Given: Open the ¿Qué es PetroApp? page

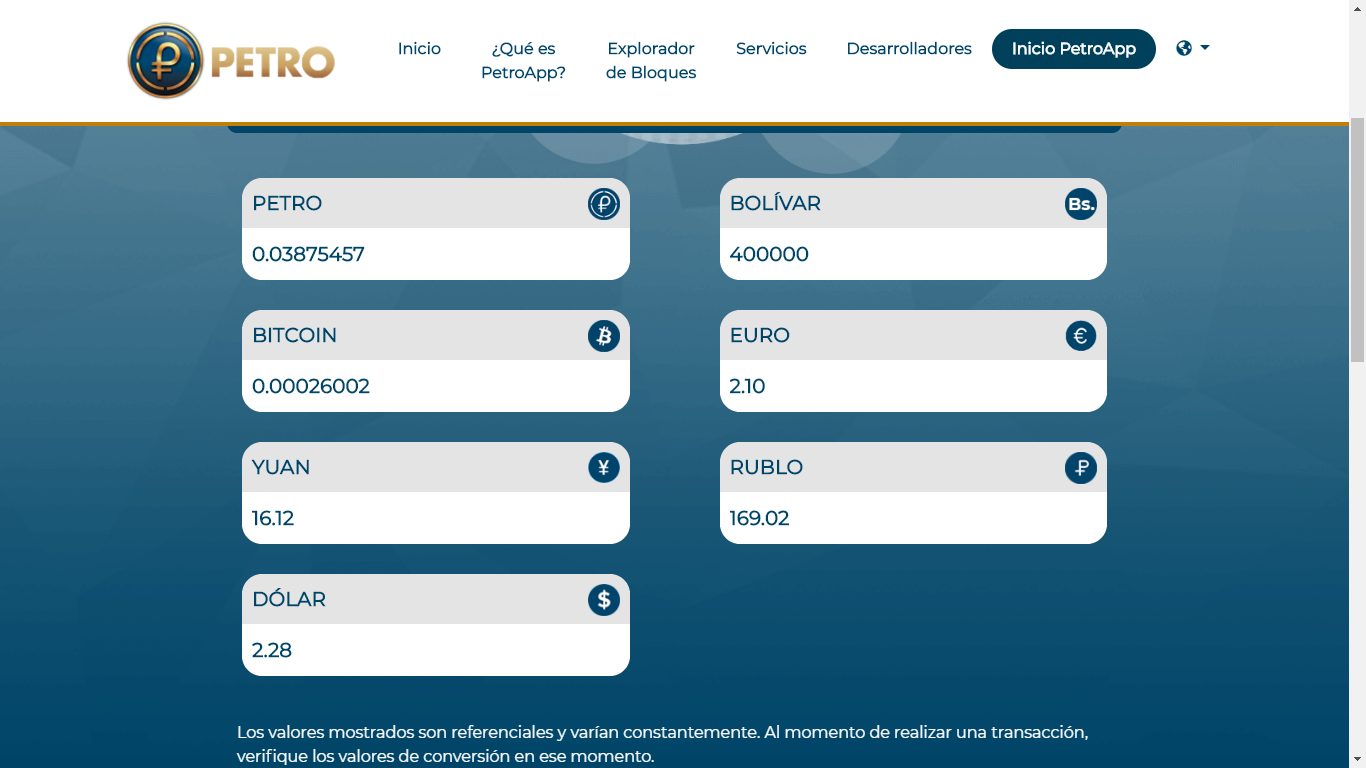Looking at the screenshot, I should (x=523, y=61).
